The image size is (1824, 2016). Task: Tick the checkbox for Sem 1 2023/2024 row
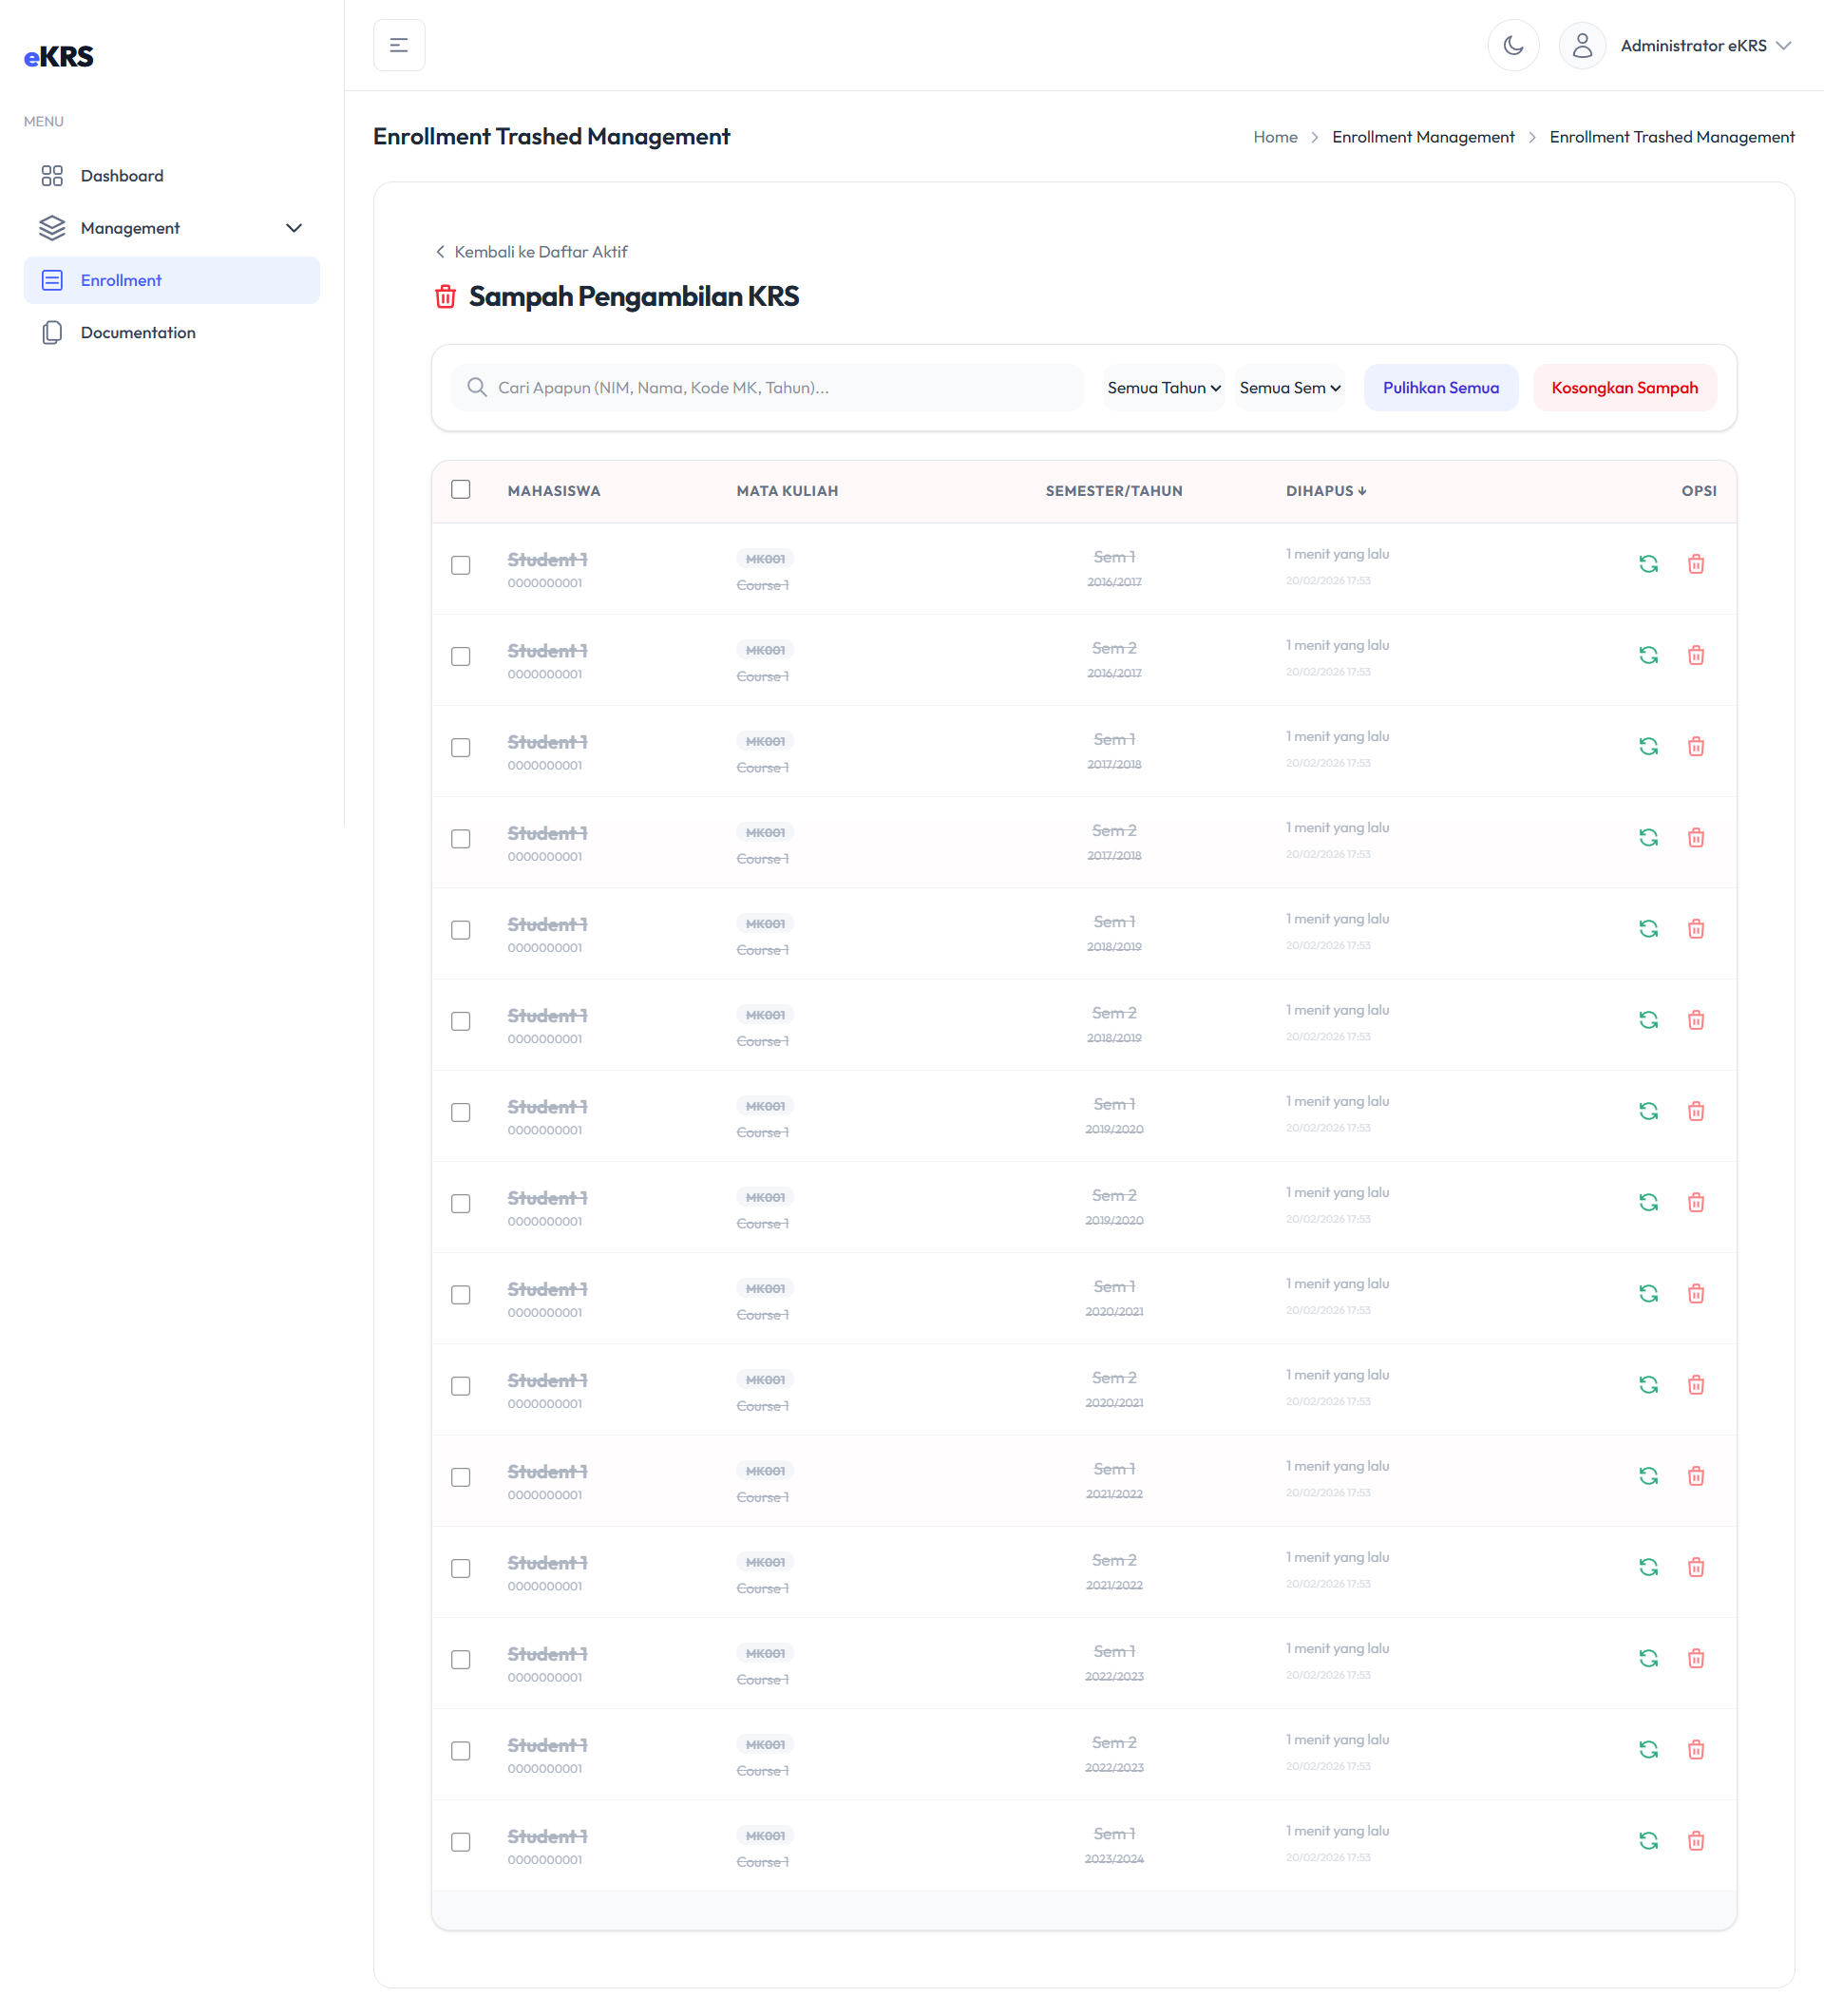(x=460, y=1842)
